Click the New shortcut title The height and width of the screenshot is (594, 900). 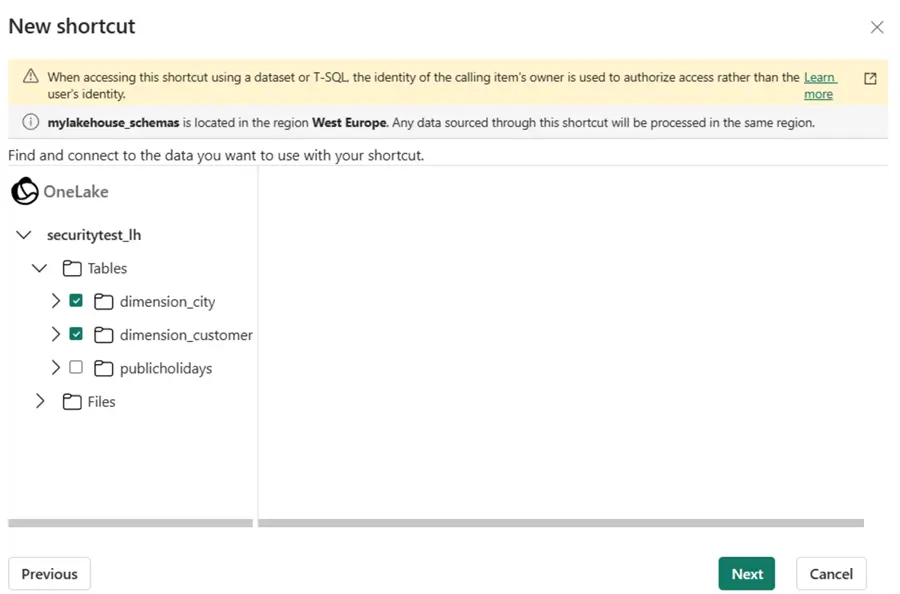pyautogui.click(x=72, y=26)
